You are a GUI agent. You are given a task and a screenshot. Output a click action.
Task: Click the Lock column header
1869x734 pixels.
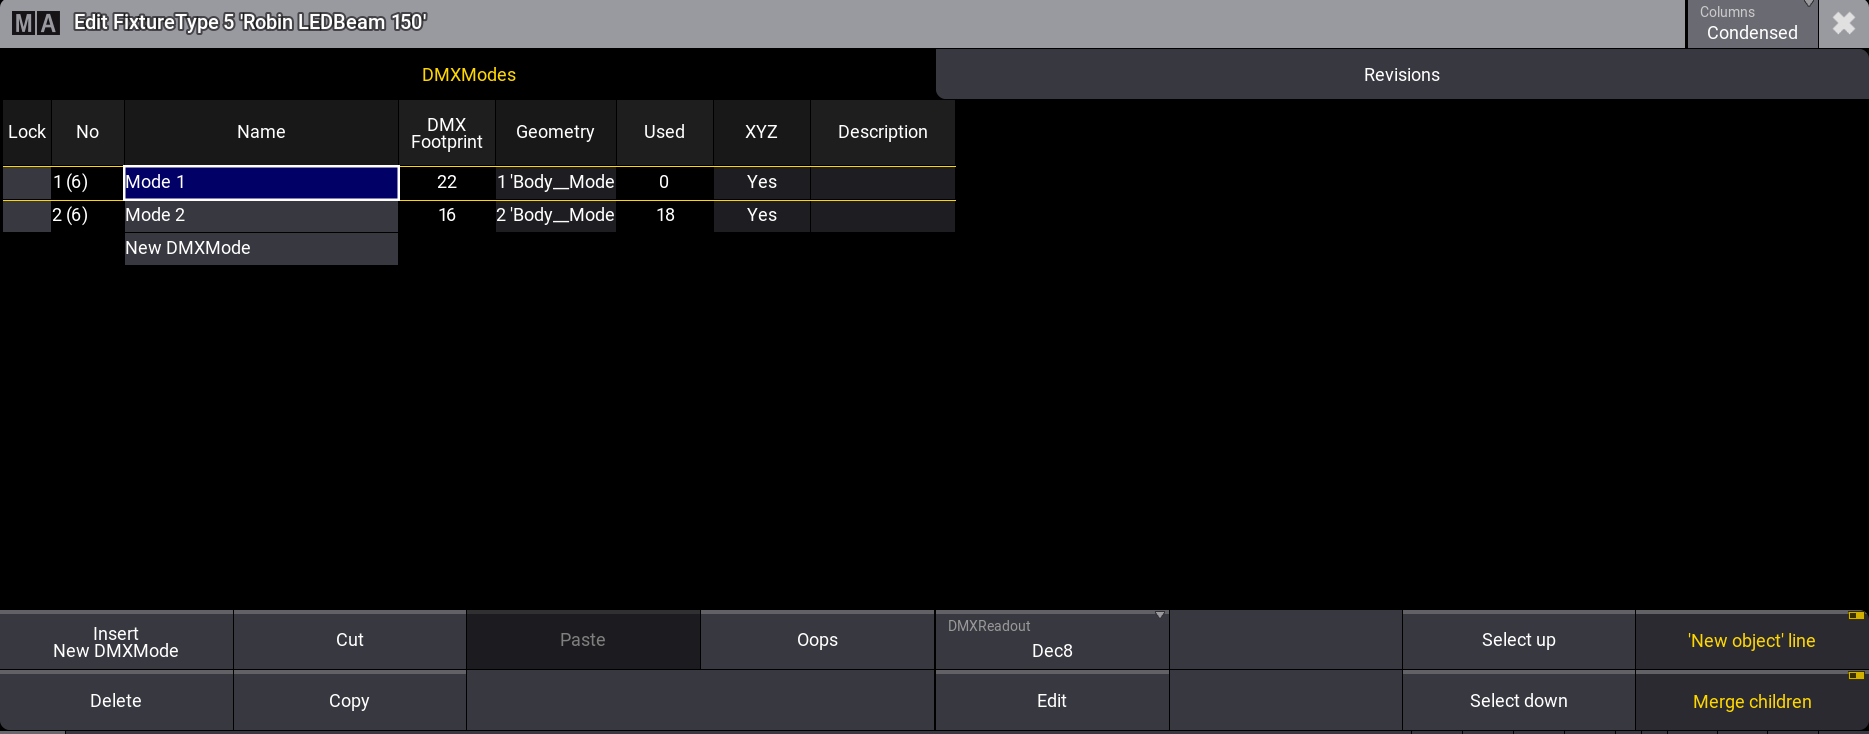[x=27, y=132]
